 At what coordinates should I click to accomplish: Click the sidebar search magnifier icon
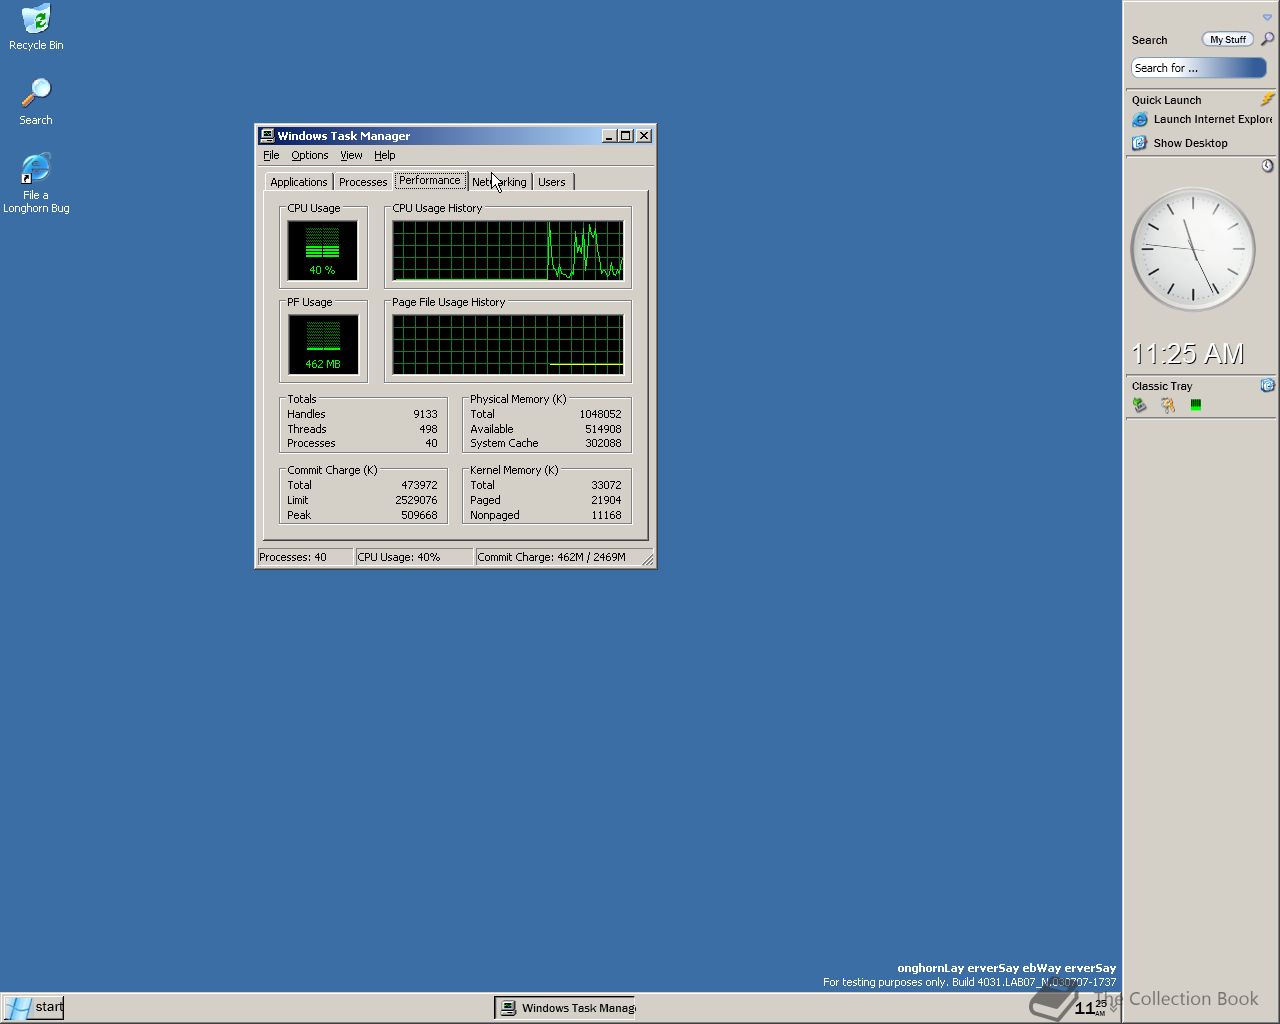coord(1267,39)
